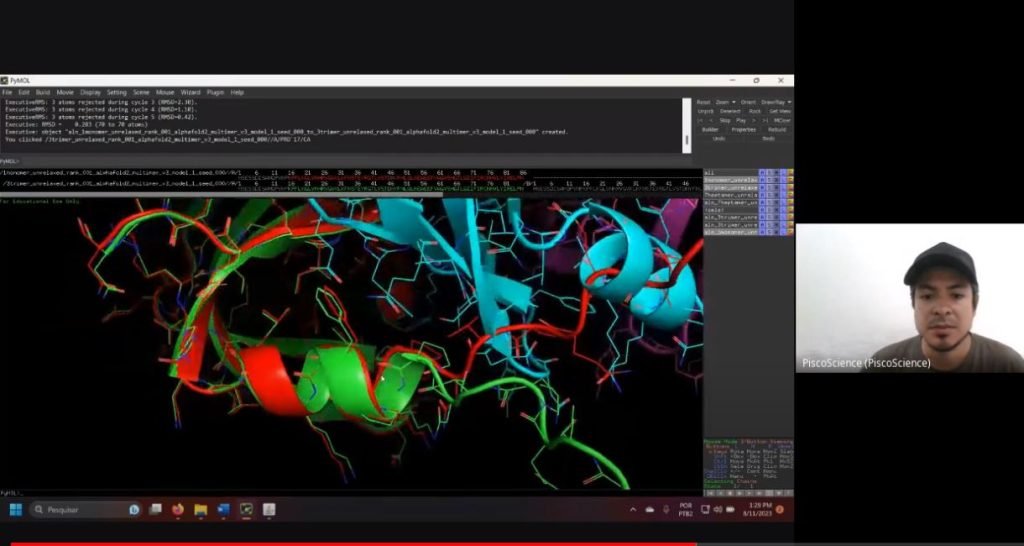Viewport: 1024px width, 546px height.
Task: Open the Wizard menu
Action: pyautogui.click(x=190, y=92)
